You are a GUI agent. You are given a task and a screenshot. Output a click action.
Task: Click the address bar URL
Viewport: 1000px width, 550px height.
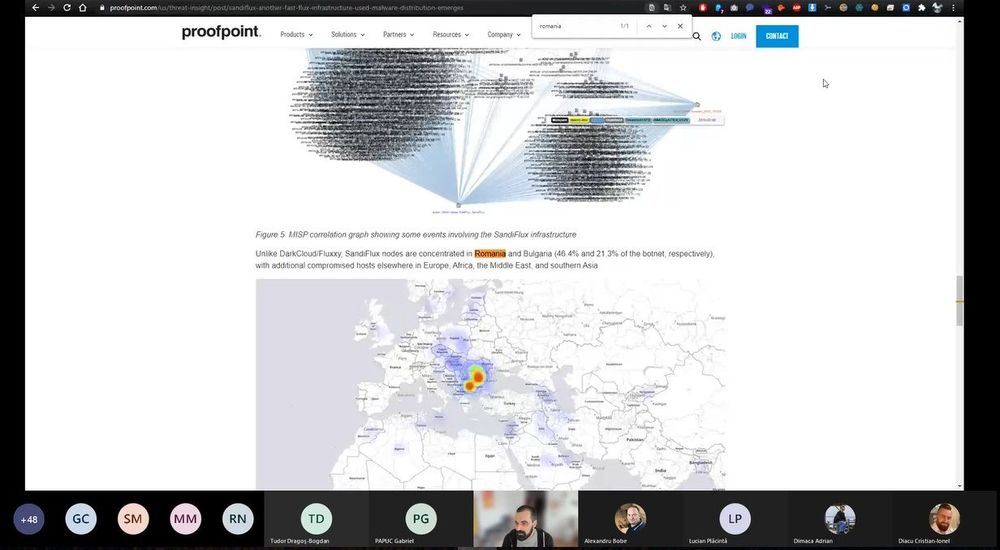click(287, 8)
